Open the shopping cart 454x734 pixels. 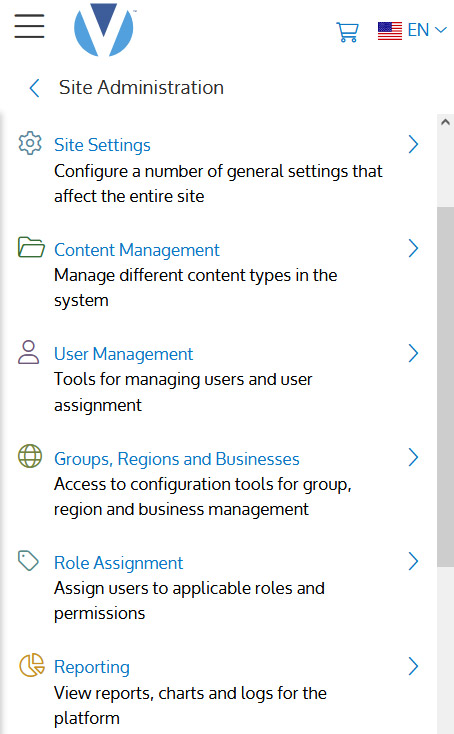(347, 32)
